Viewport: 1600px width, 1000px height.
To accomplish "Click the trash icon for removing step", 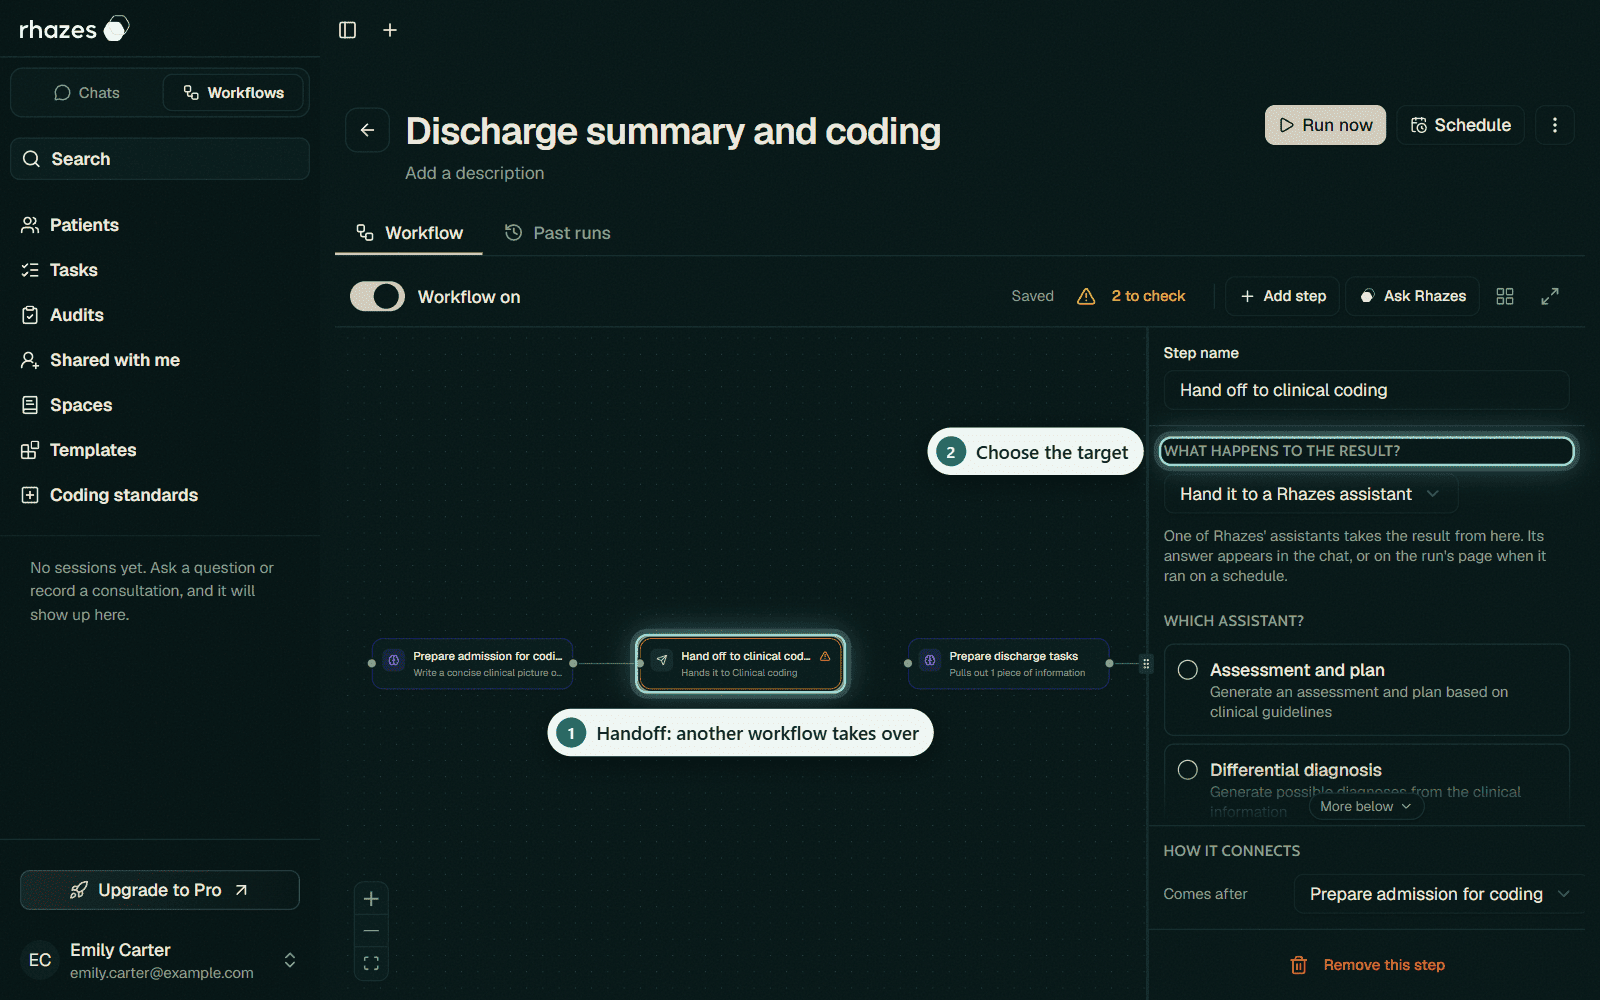I will [1299, 965].
